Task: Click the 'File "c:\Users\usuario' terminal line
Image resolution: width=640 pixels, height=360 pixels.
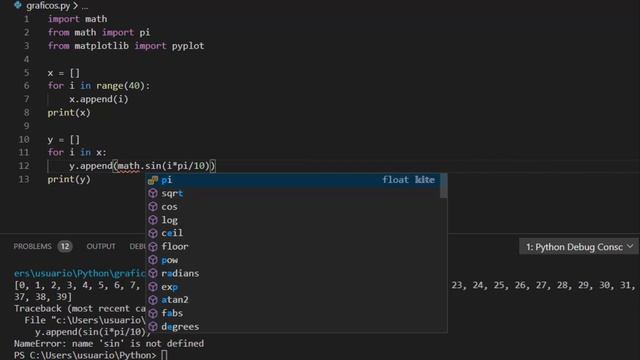Action: (85, 320)
